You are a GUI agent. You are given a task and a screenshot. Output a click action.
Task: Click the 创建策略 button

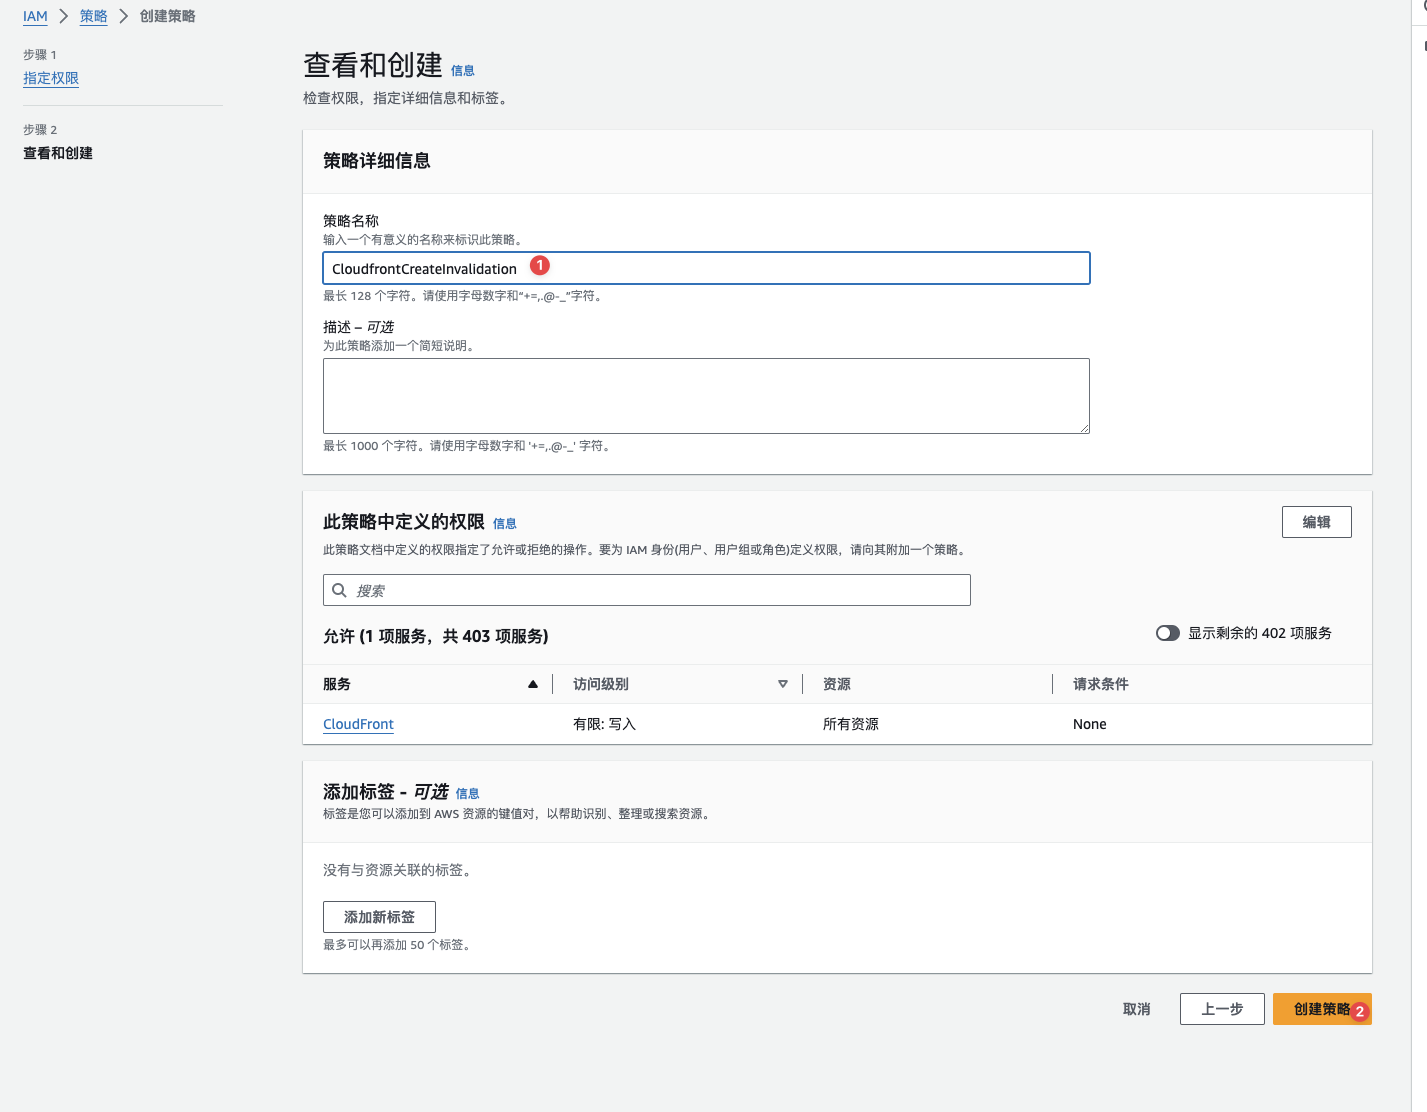coord(1322,1009)
